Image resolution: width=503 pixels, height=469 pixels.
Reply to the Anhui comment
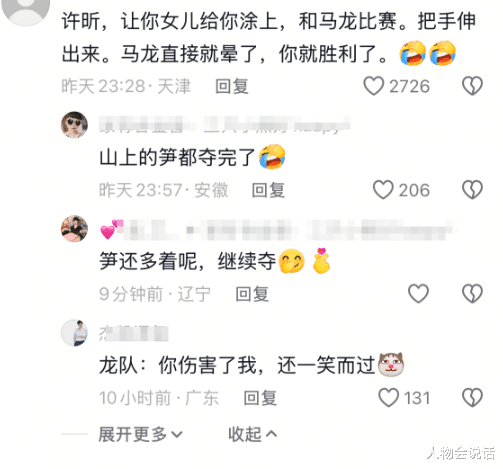[x=268, y=190]
